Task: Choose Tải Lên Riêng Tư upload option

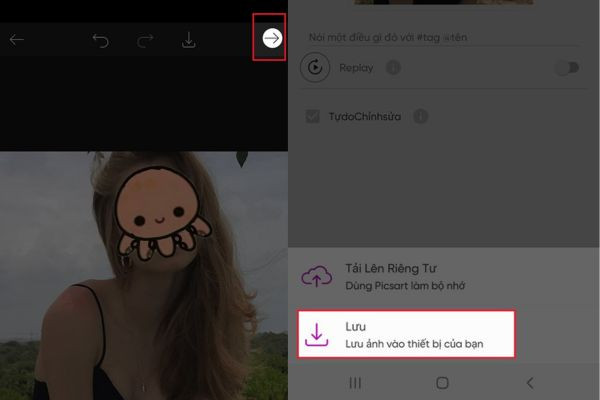Action: tap(444, 277)
